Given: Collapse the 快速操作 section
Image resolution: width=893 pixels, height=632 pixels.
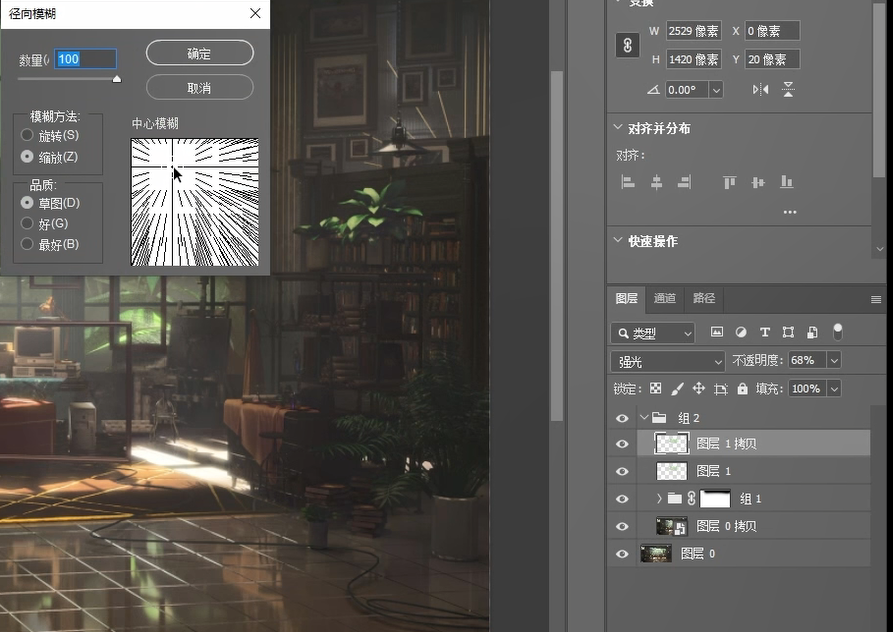Looking at the screenshot, I should tap(618, 240).
